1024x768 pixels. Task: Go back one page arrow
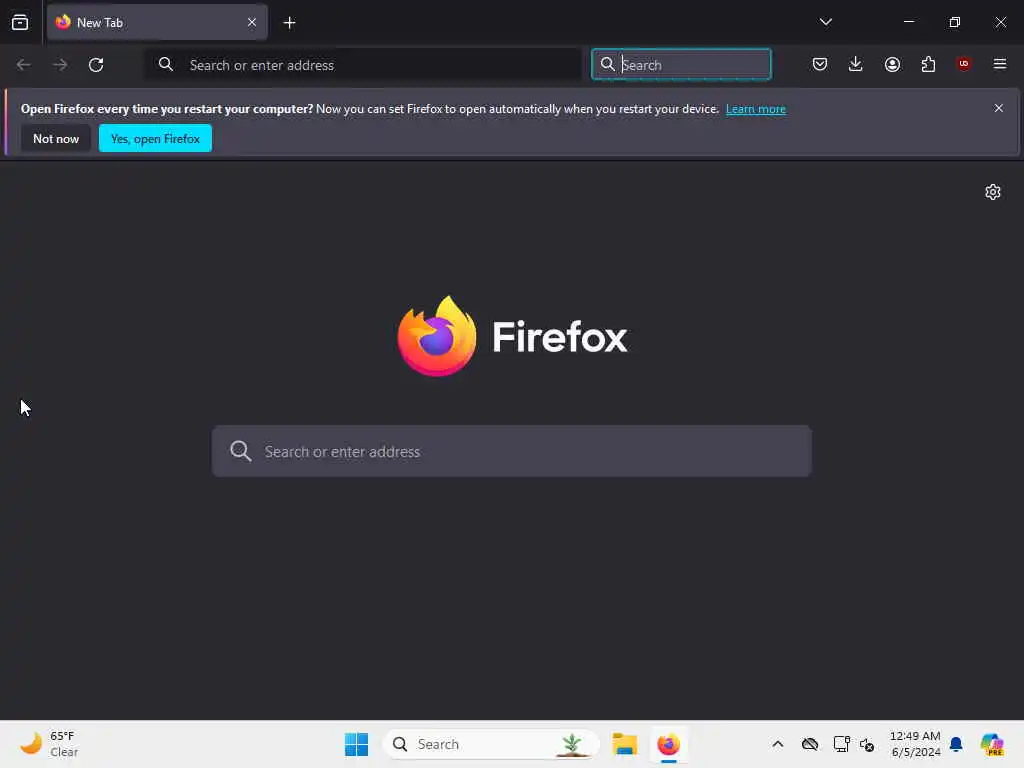24,65
